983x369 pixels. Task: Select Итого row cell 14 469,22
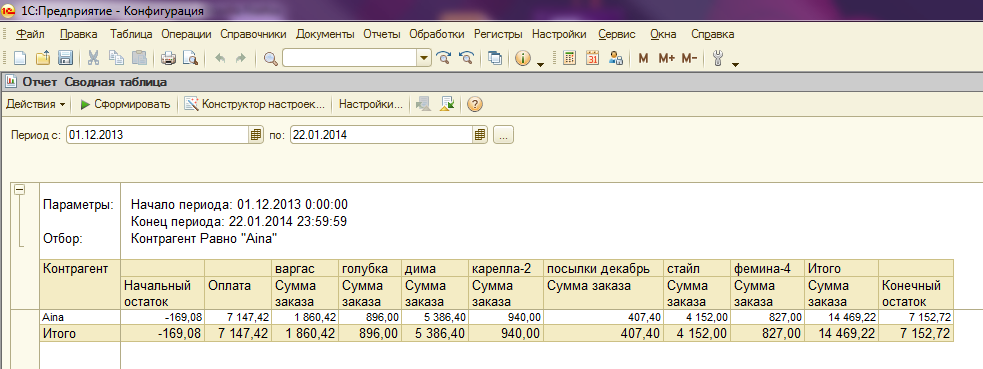(842, 333)
